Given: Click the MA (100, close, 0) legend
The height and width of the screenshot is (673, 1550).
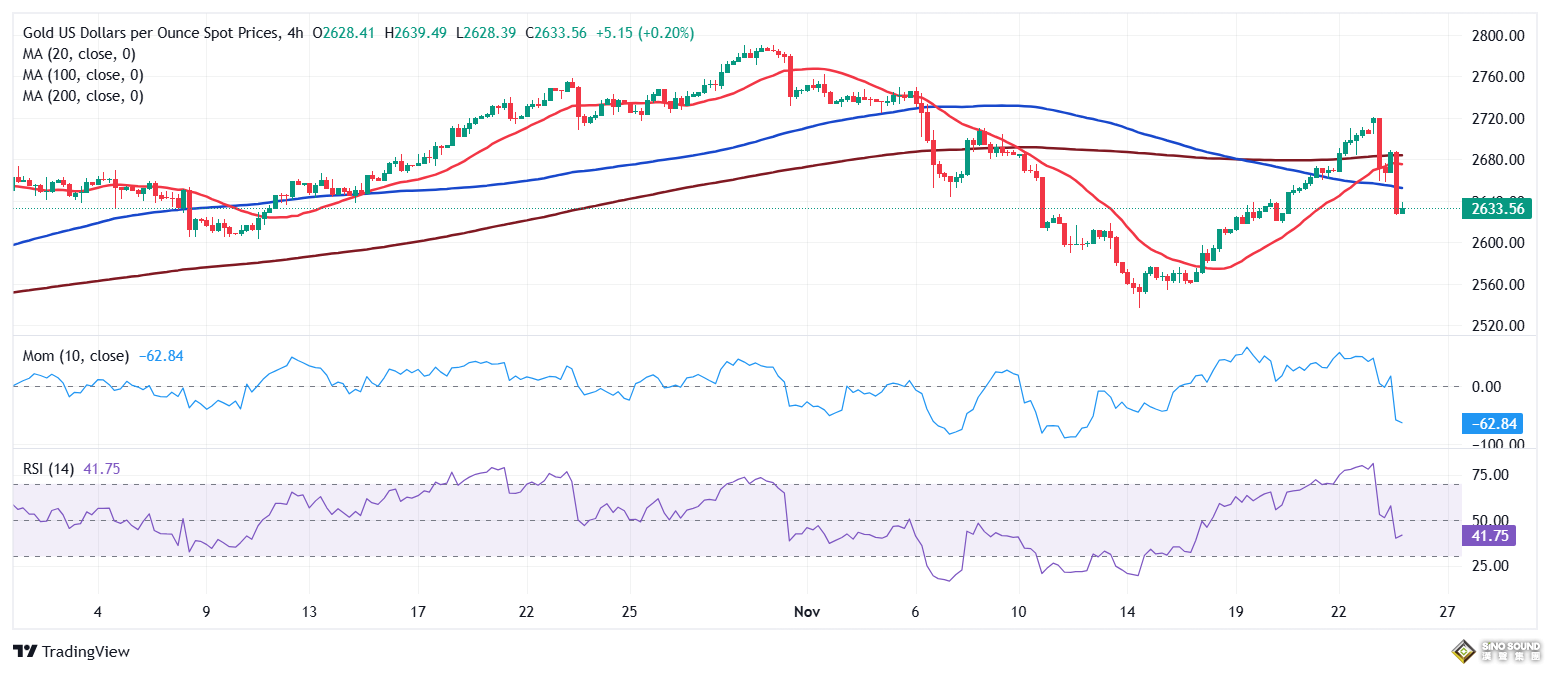Looking at the screenshot, I should tap(83, 75).
